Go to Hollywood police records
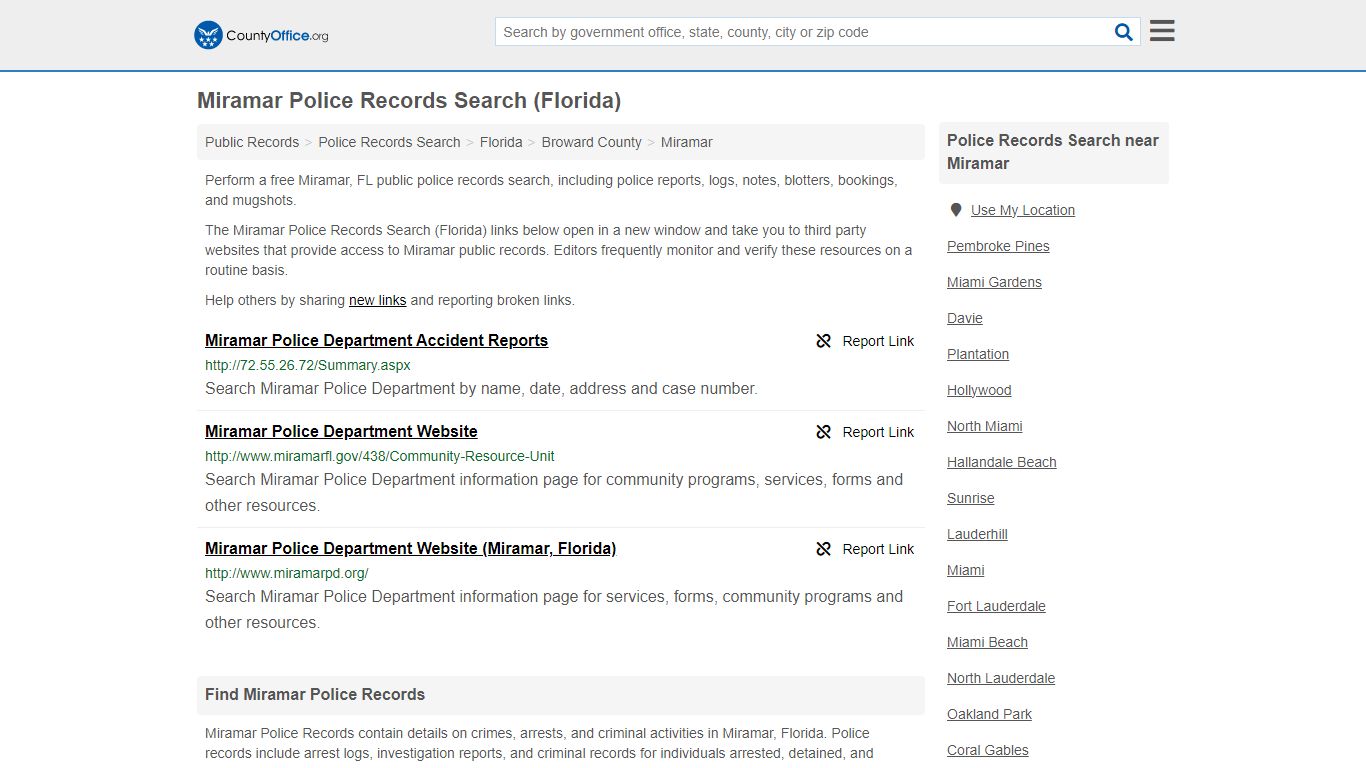 979,390
